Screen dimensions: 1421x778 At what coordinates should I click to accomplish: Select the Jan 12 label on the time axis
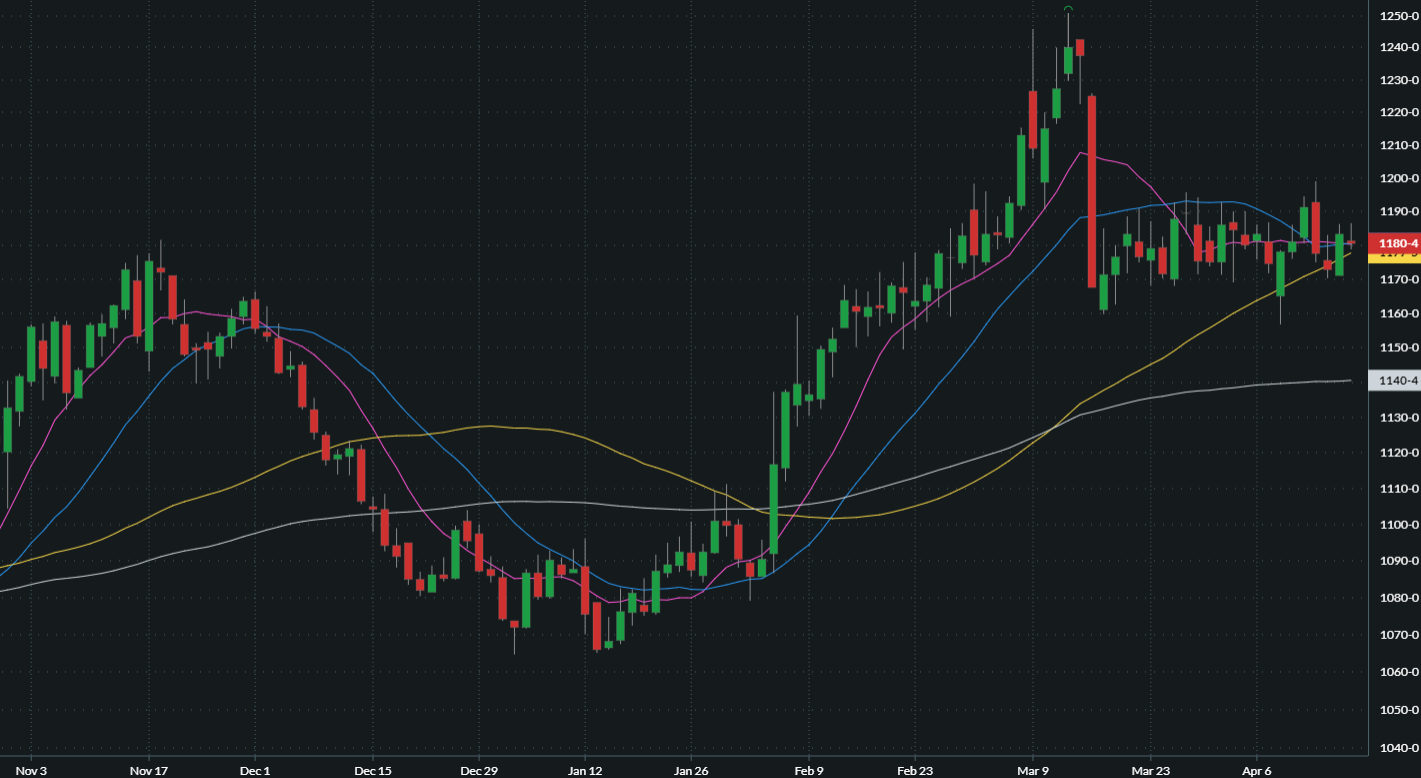(x=585, y=770)
